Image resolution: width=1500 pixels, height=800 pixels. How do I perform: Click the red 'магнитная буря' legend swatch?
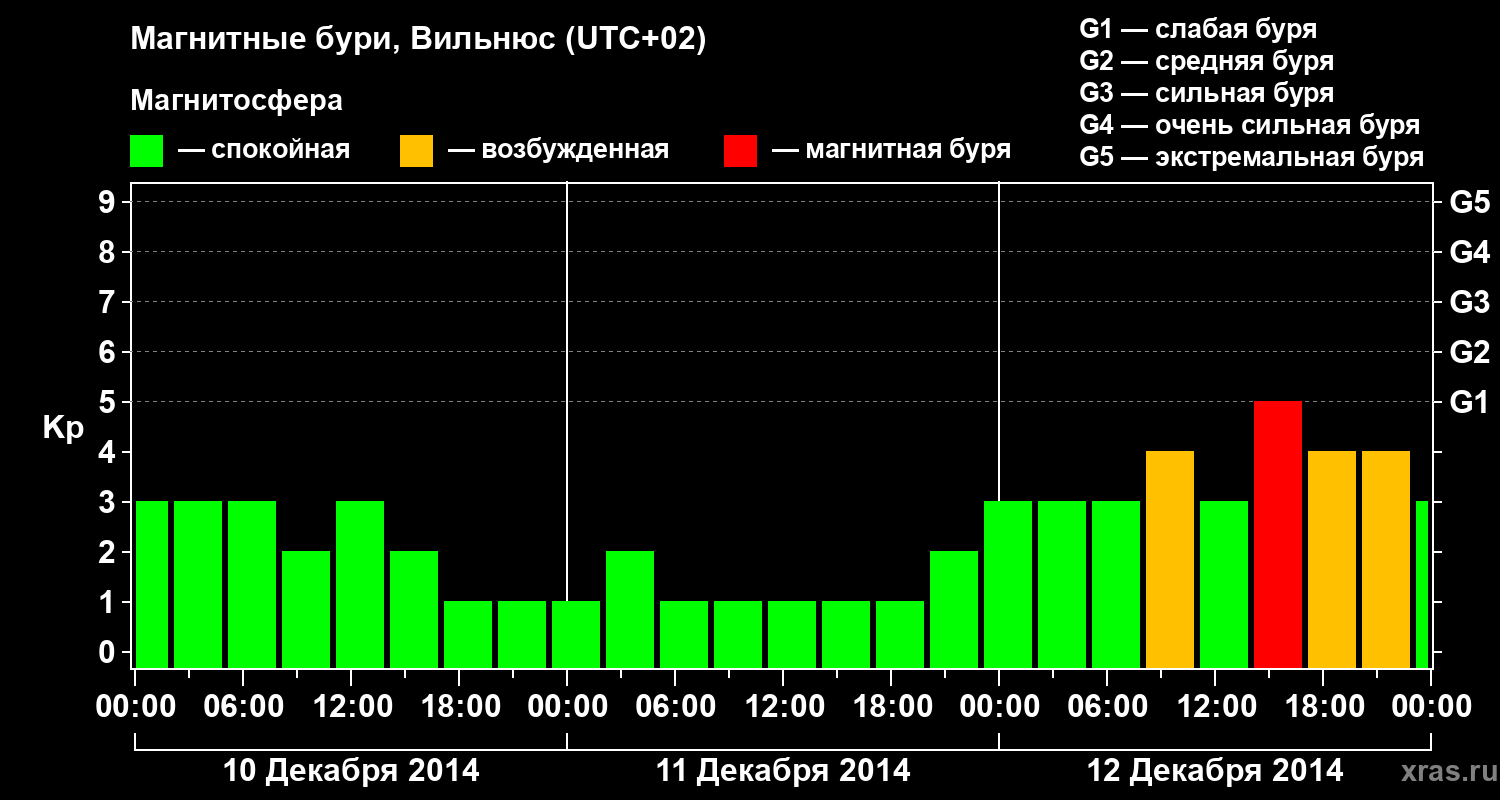click(740, 151)
